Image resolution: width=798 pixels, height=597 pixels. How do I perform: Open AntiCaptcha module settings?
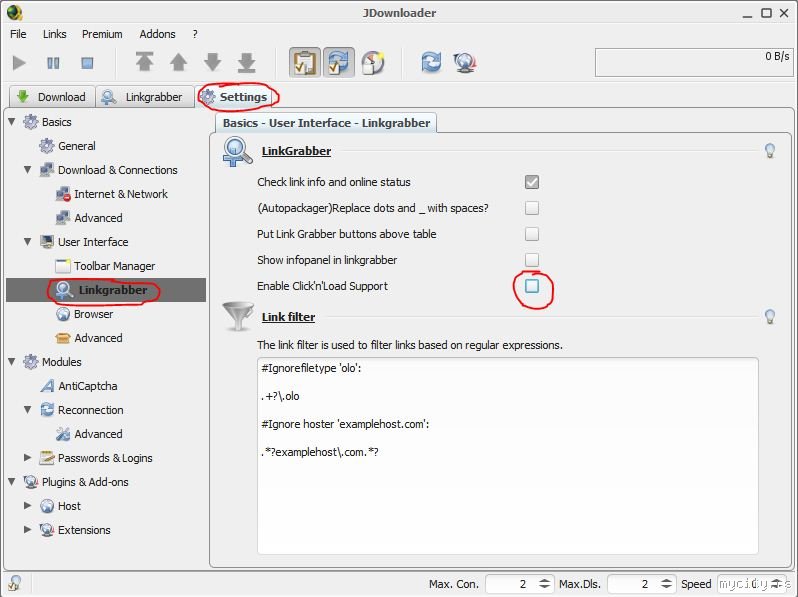[79, 386]
